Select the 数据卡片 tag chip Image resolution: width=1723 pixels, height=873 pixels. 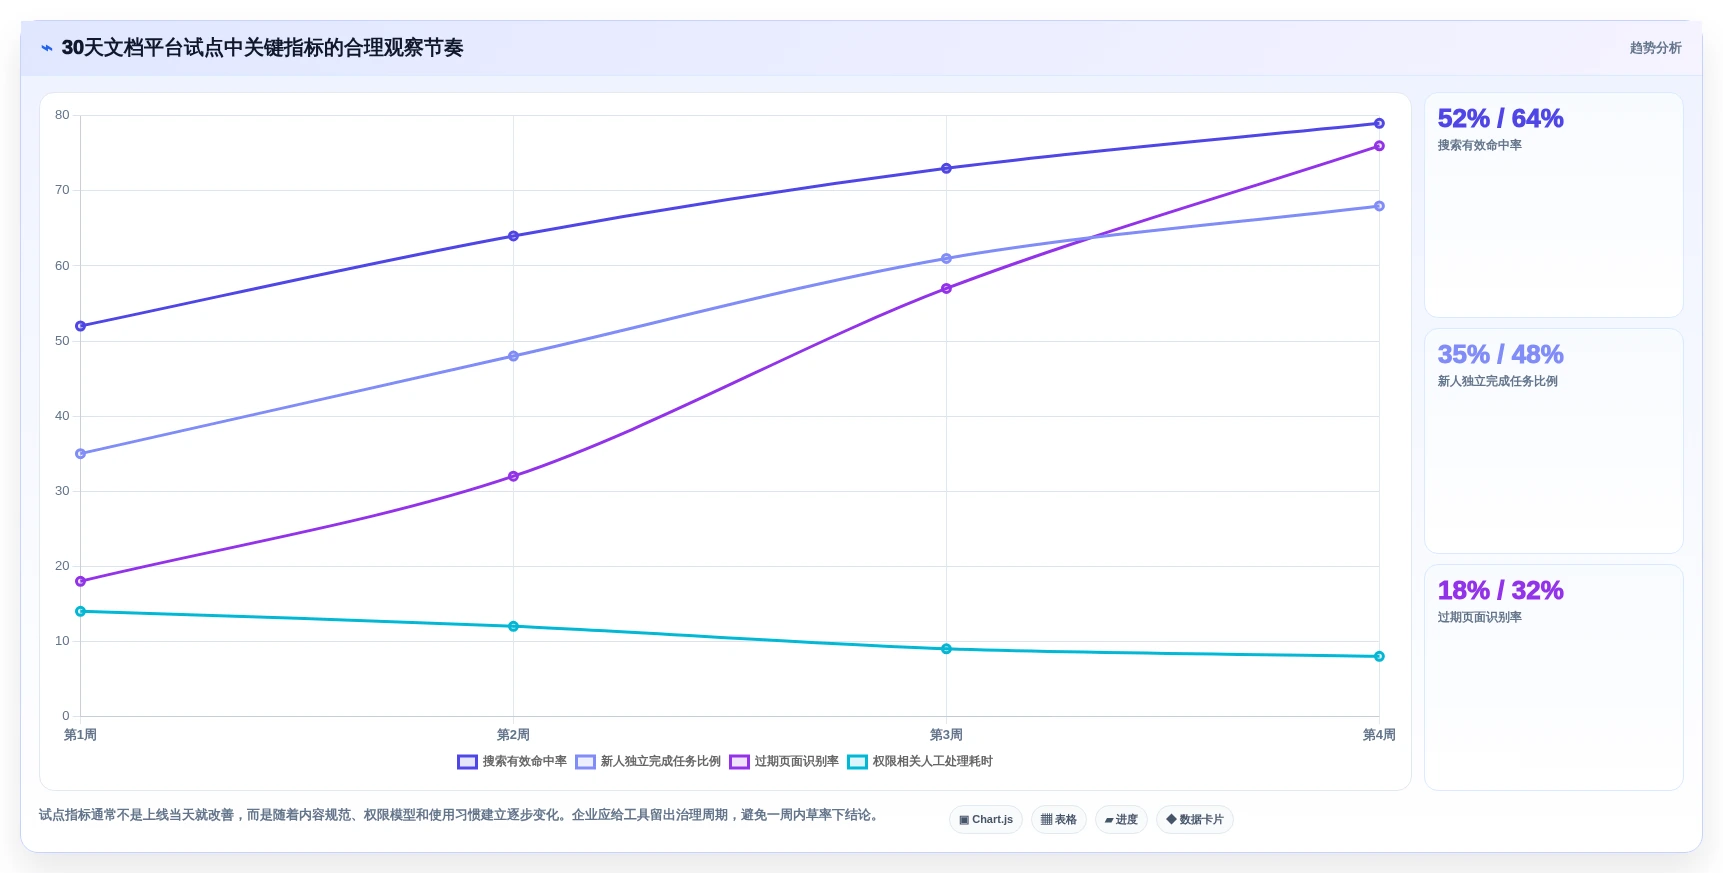pyautogui.click(x=1195, y=819)
